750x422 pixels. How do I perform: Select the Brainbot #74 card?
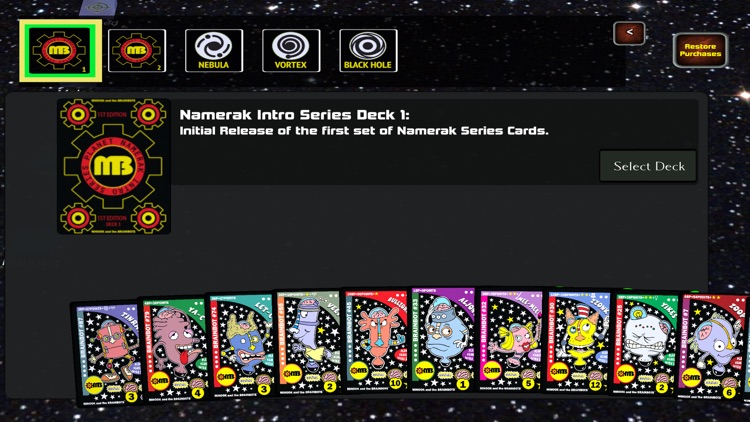[x=241, y=346]
